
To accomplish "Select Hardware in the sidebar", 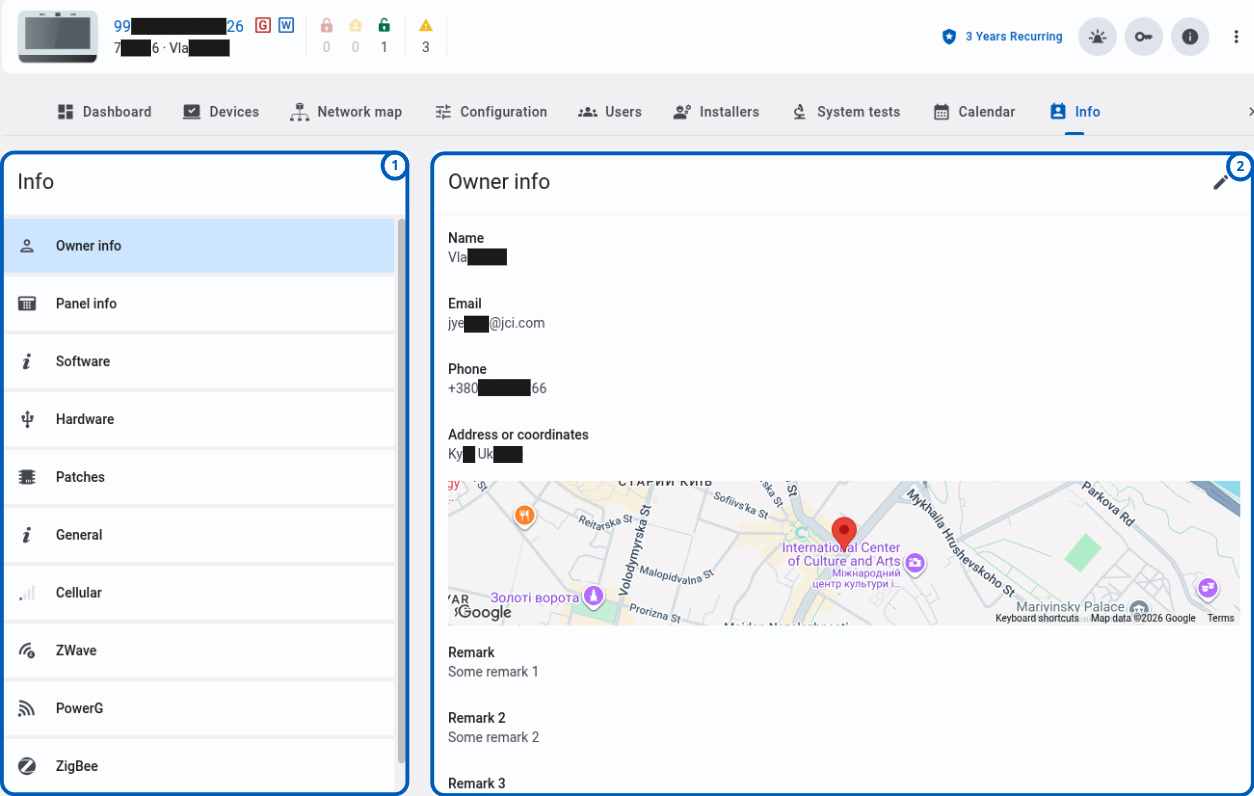I will (x=199, y=420).
